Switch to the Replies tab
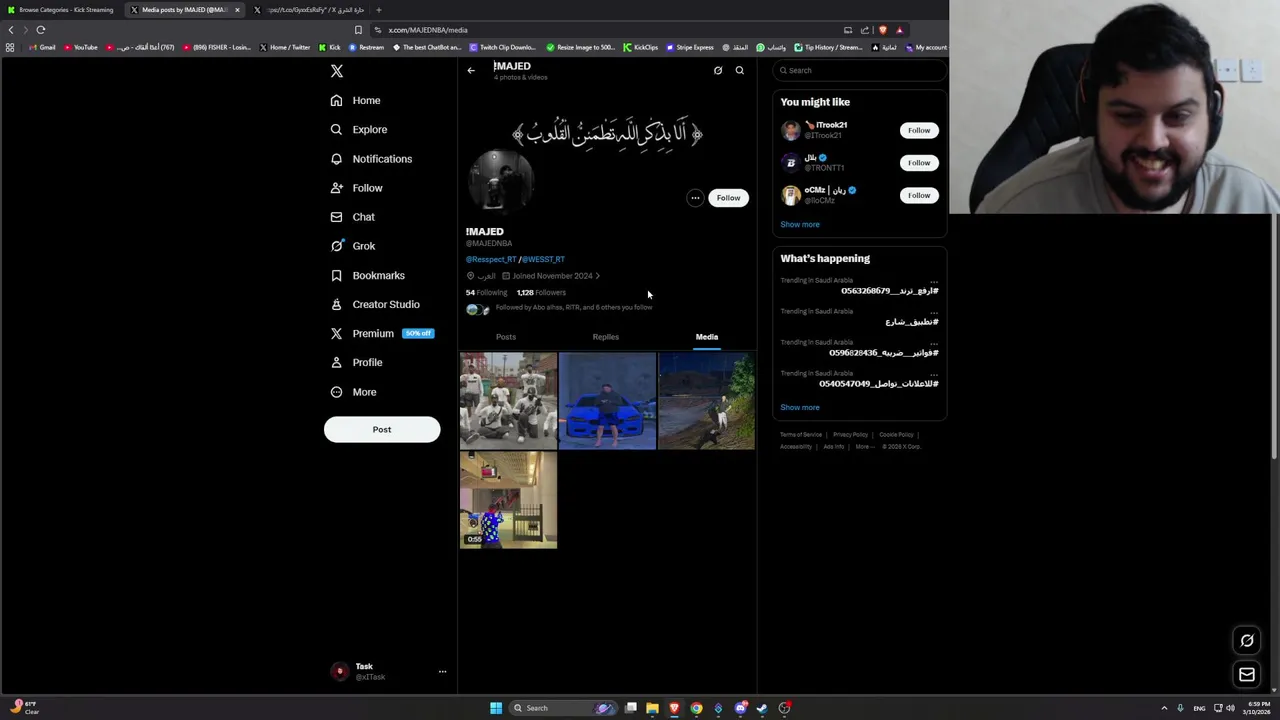Viewport: 1280px width, 720px height. tap(605, 337)
